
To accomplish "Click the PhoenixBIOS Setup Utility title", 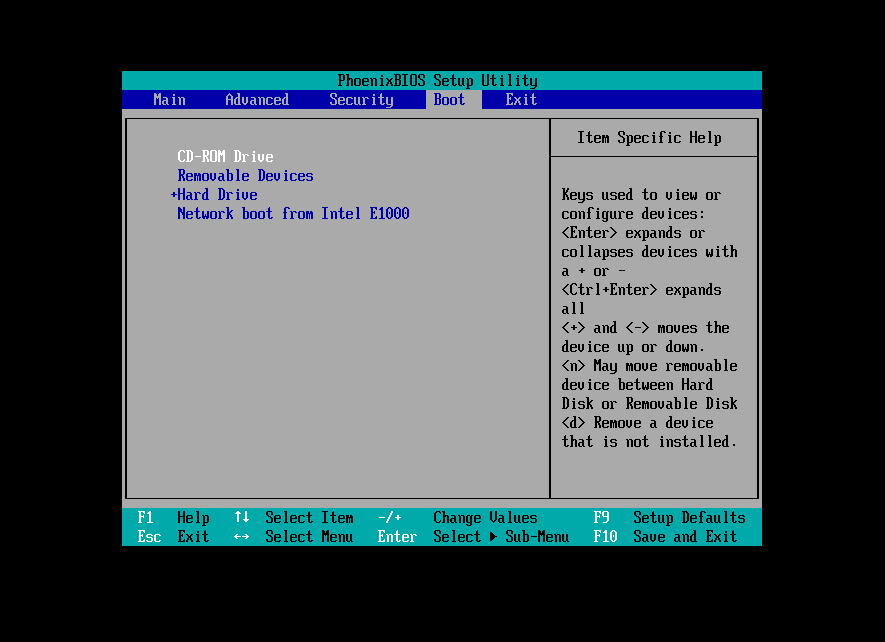I will 437,81.
